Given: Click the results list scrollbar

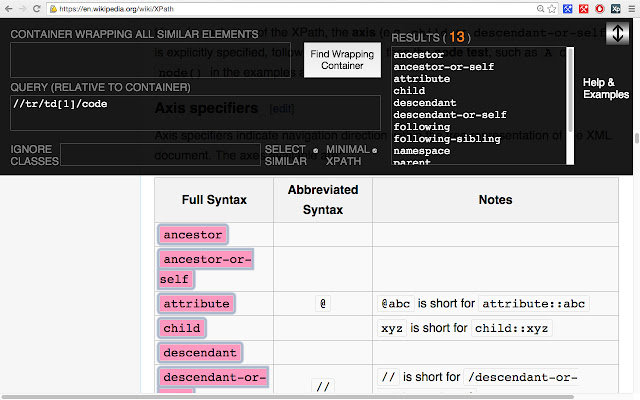Looking at the screenshot, I should [571, 100].
